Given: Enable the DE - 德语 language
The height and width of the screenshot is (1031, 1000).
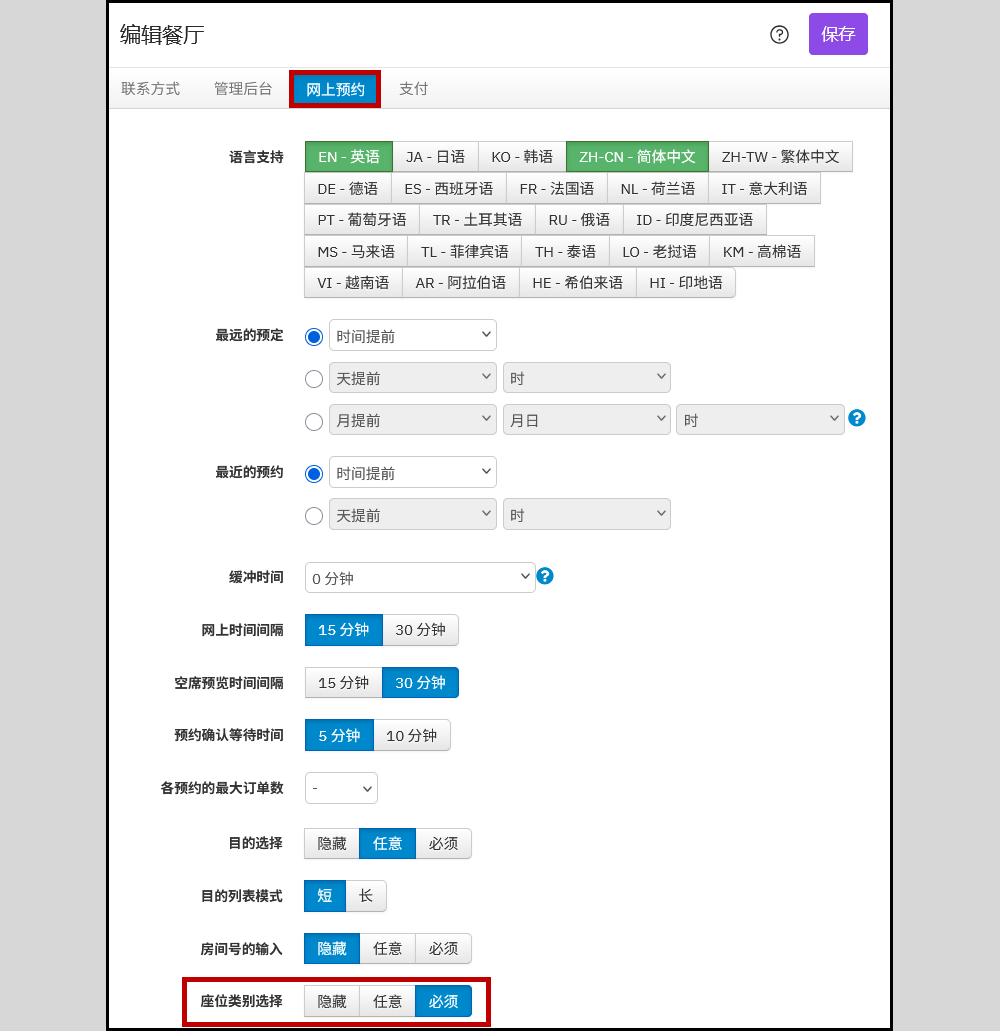Looking at the screenshot, I should click(x=348, y=189).
